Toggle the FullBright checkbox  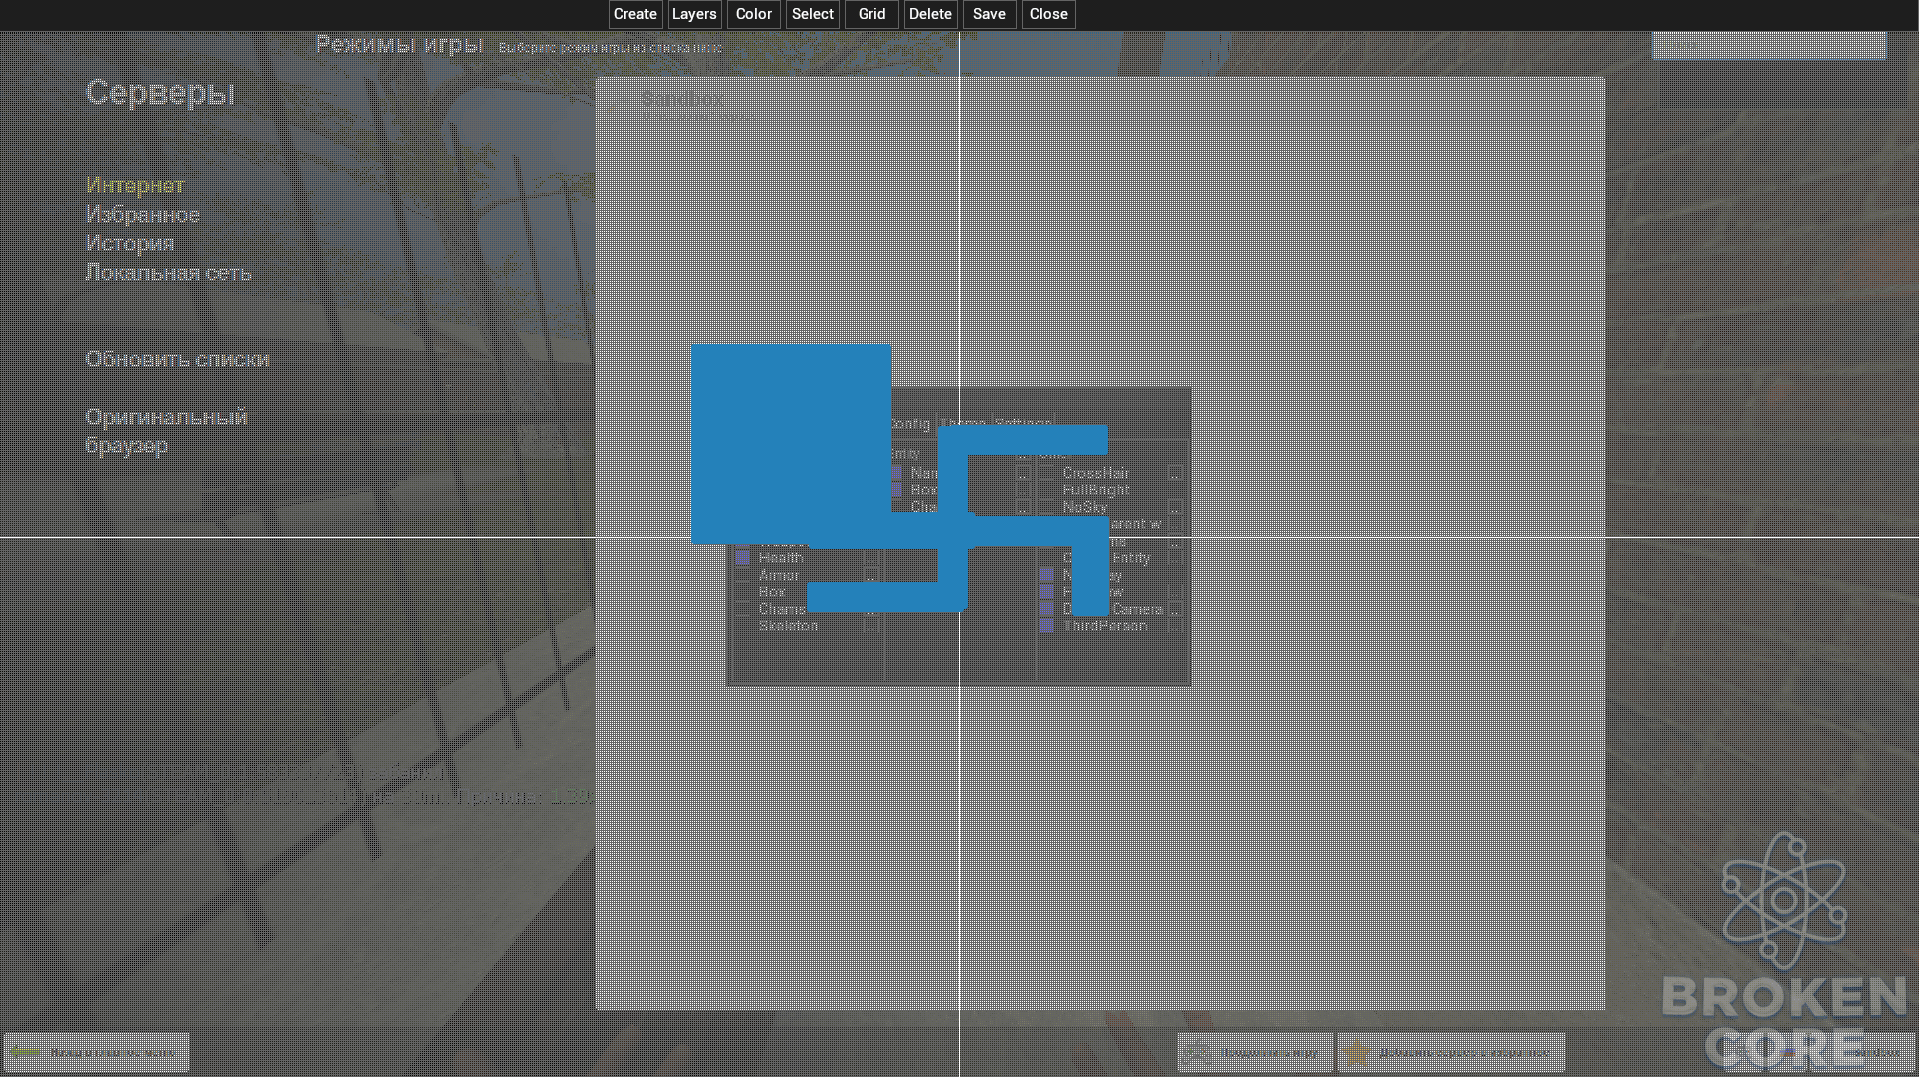tap(1047, 490)
